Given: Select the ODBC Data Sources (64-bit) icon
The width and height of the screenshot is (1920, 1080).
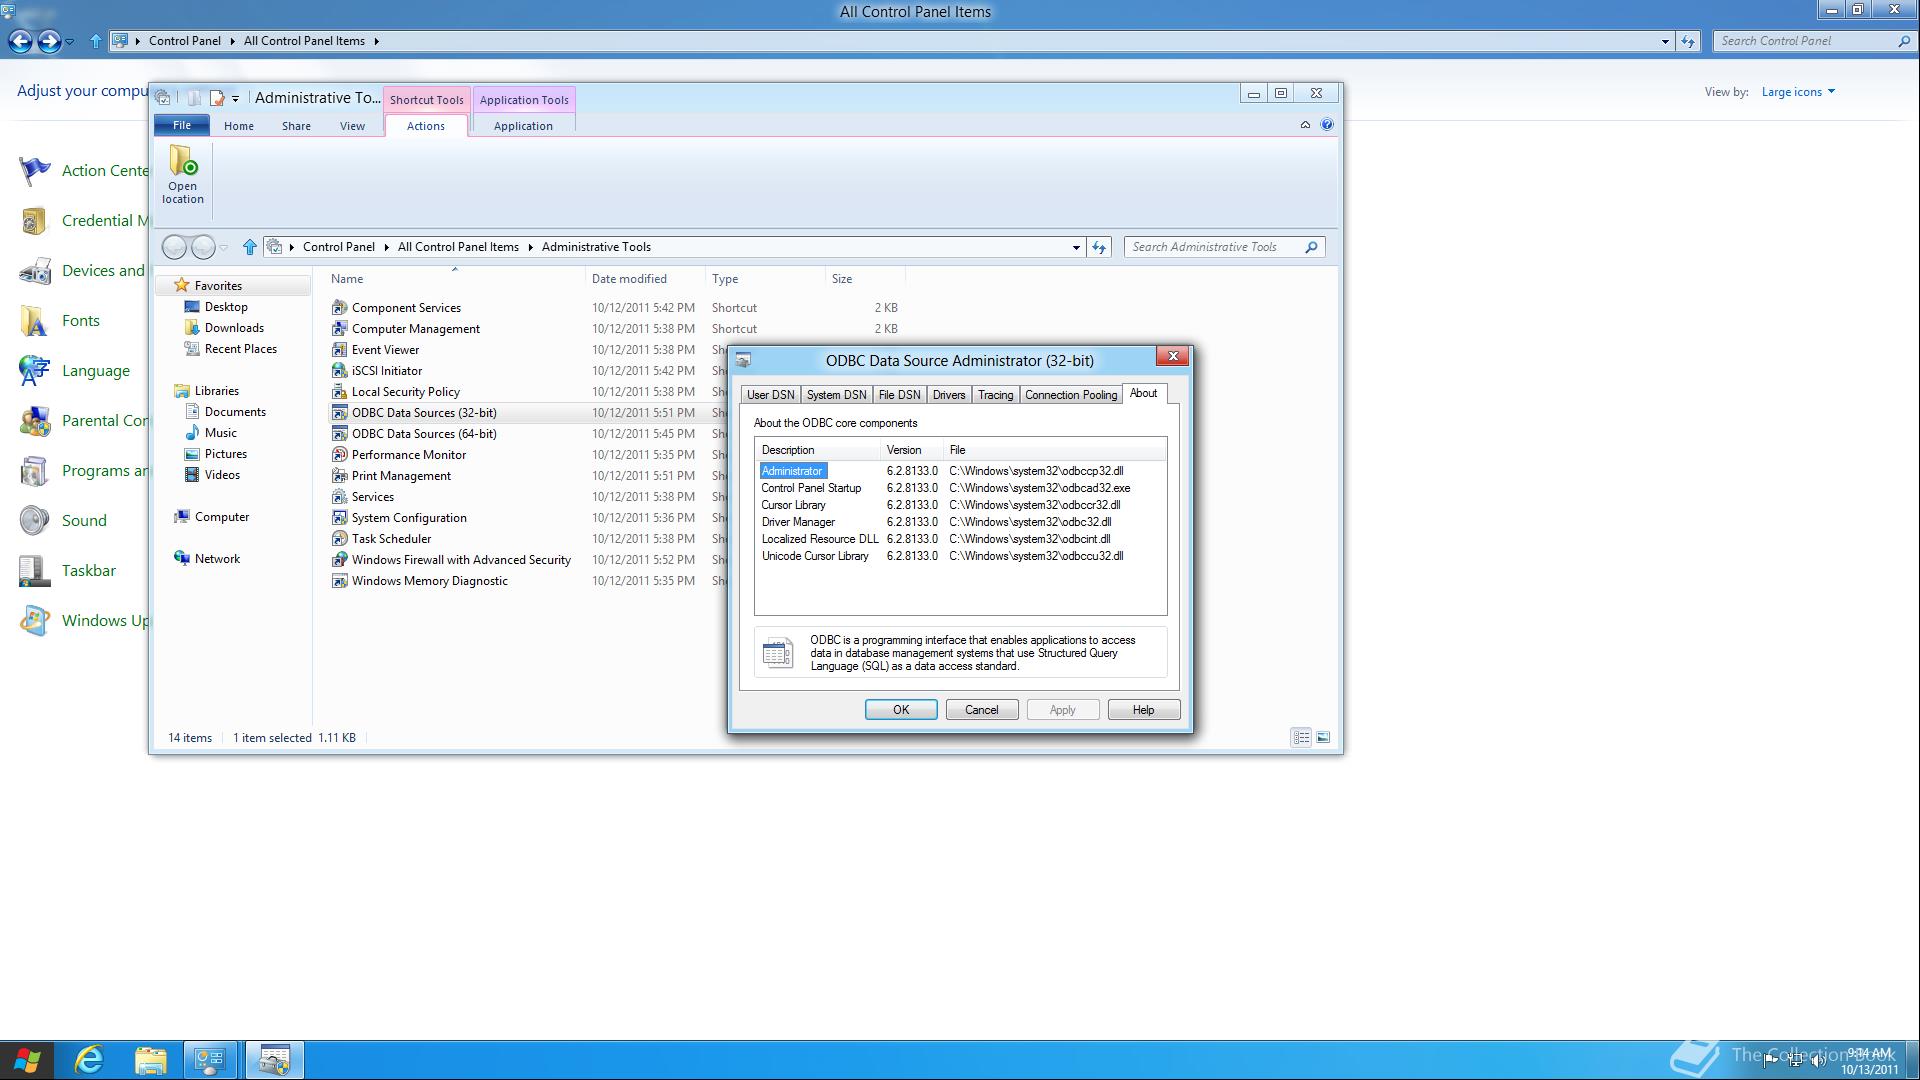Looking at the screenshot, I should (340, 434).
